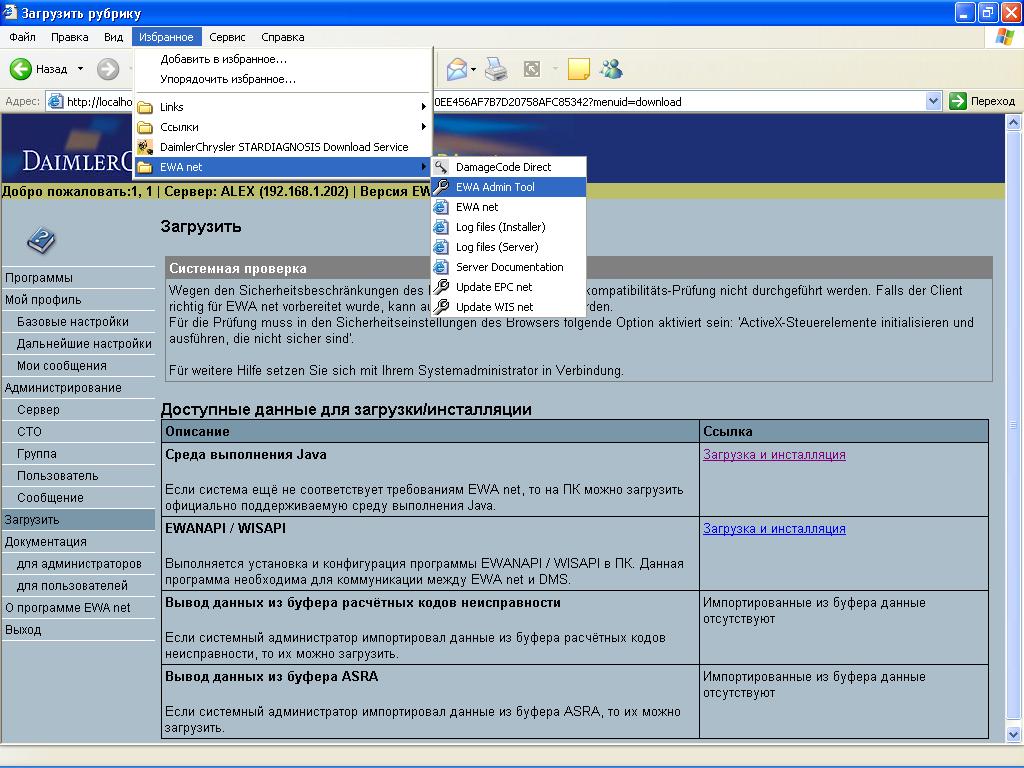The width and height of the screenshot is (1024, 768).
Task: Open Базовые настройки in the sidebar
Action: [x=72, y=321]
